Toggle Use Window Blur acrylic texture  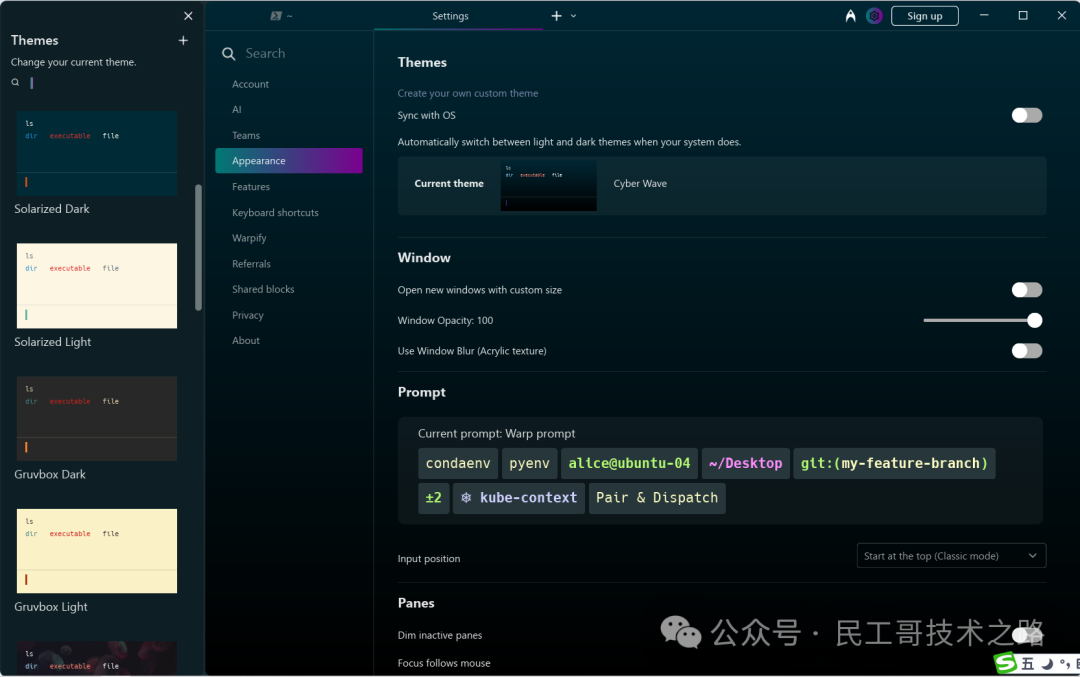1026,351
